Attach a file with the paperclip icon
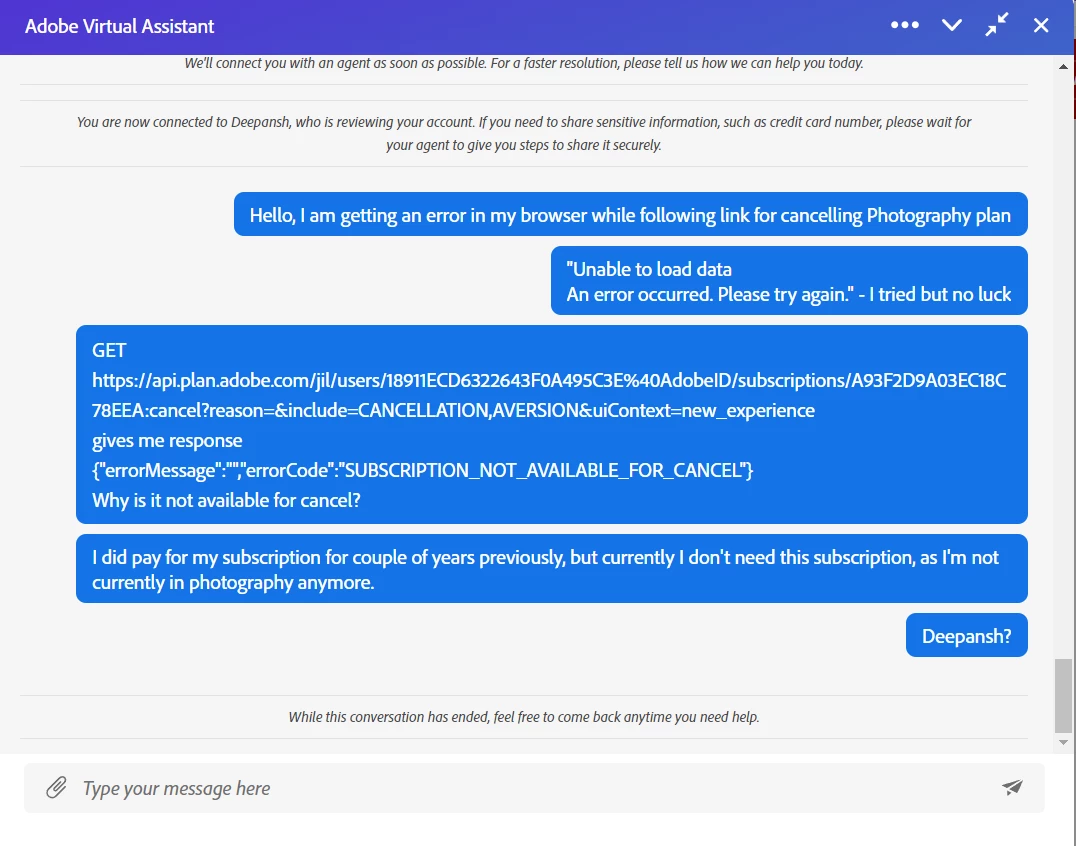Viewport: 1076px width, 846px height. tap(56, 788)
